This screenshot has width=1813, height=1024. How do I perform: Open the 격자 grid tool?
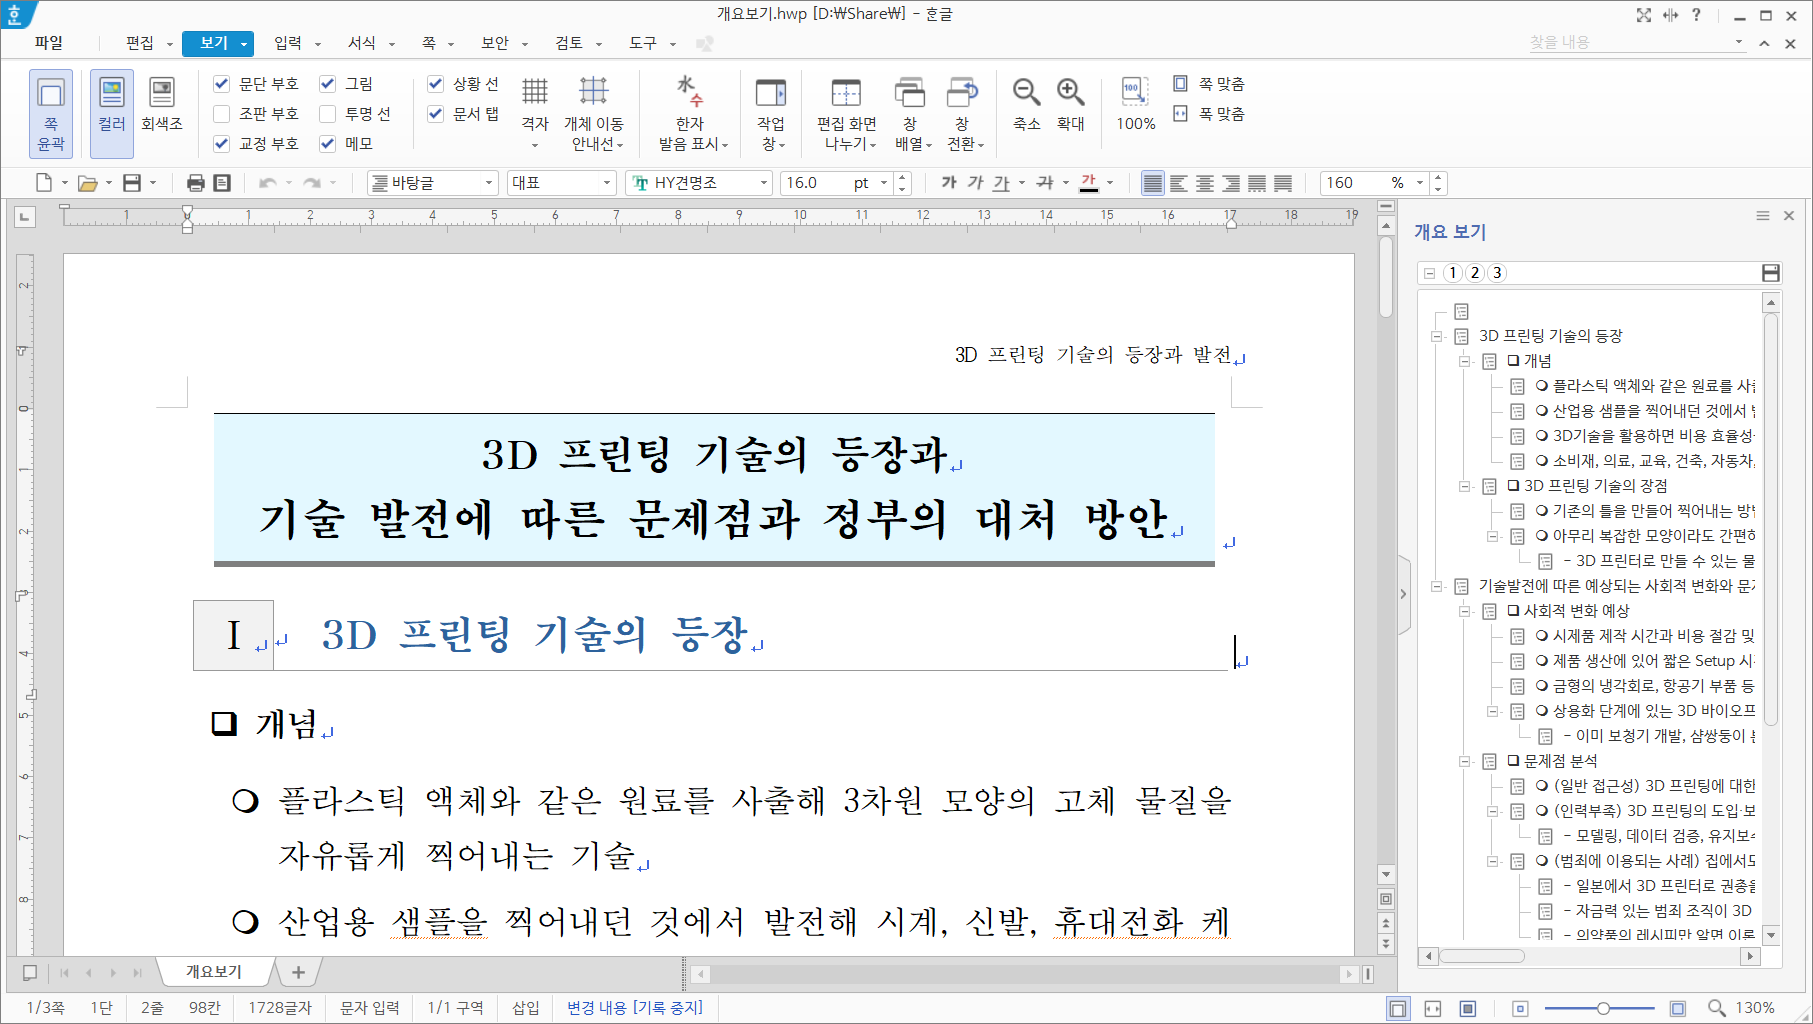click(535, 113)
